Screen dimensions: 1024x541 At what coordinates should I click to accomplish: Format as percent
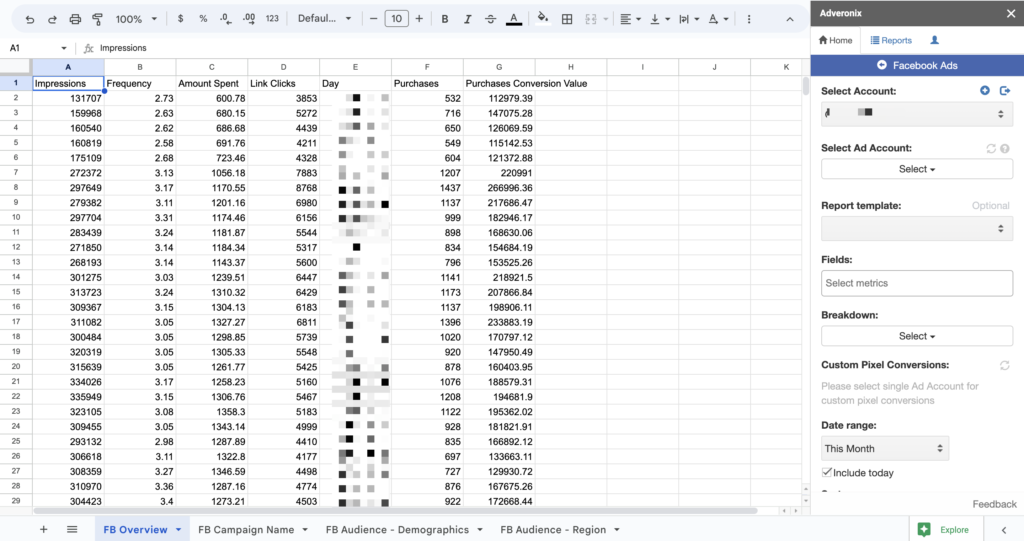tap(203, 19)
